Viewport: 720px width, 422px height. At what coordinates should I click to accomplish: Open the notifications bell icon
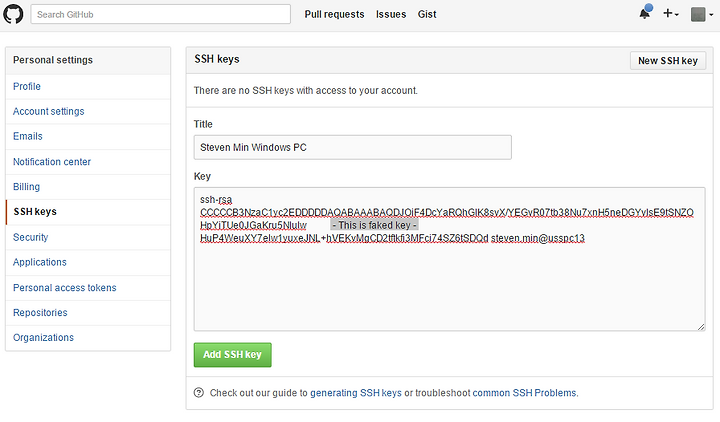(x=645, y=12)
